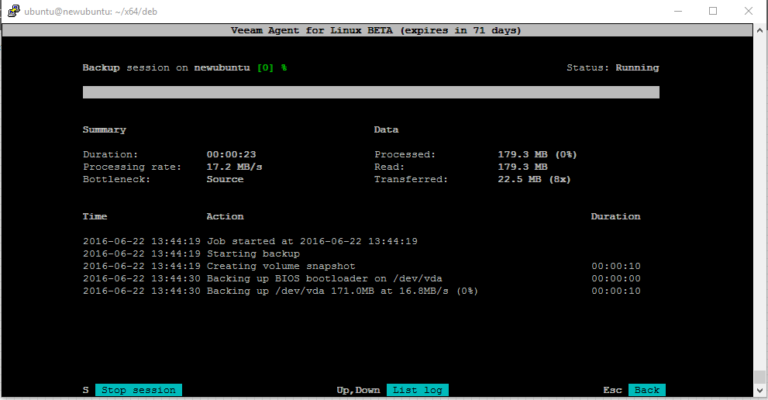
Task: Click the Summary section heading
Action: [104, 130]
